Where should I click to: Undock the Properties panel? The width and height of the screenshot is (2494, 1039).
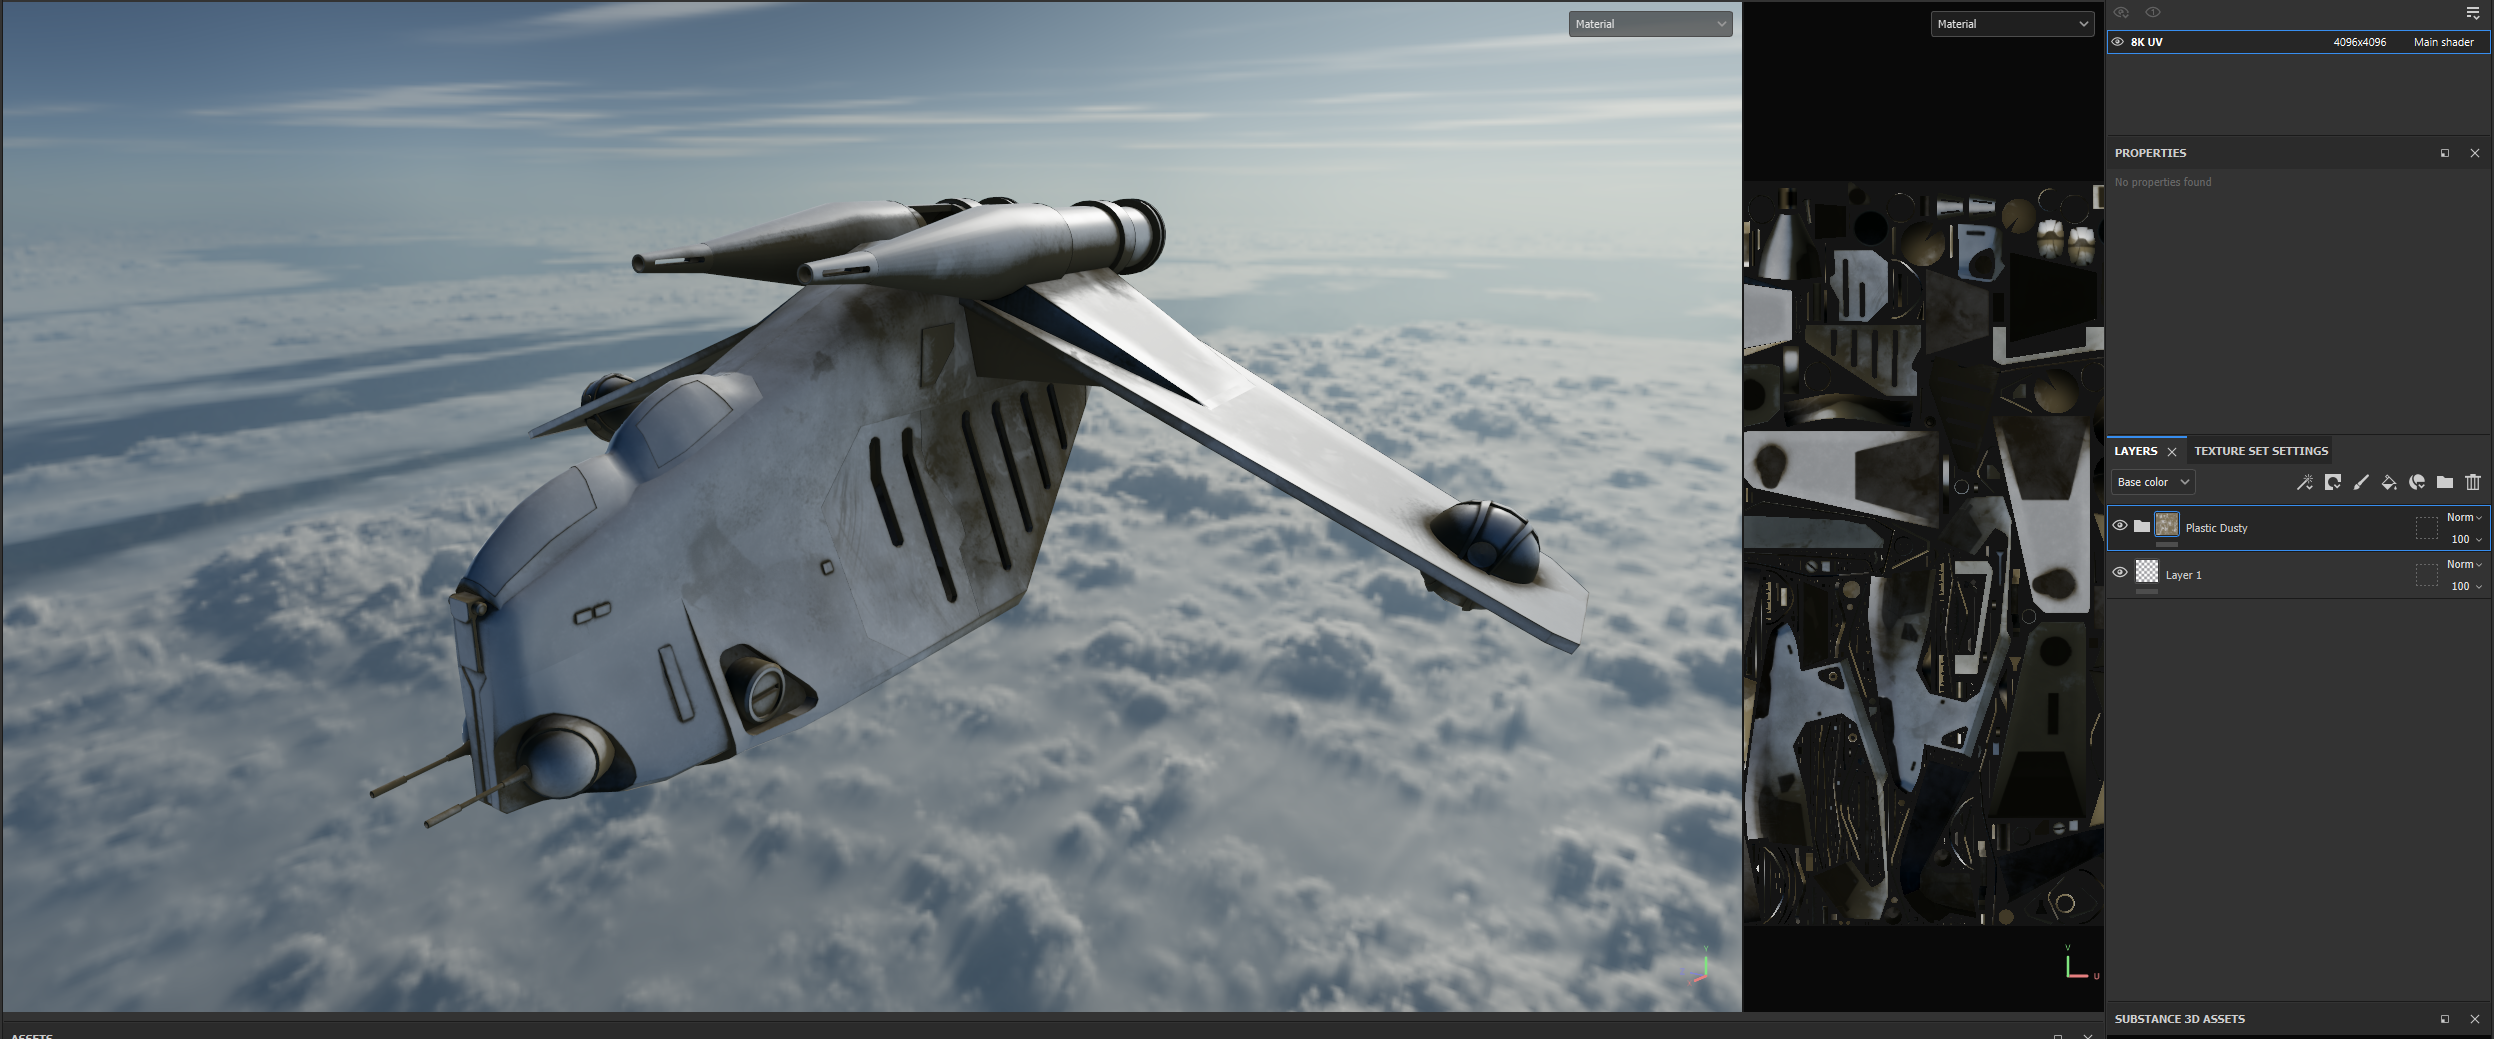click(2445, 153)
